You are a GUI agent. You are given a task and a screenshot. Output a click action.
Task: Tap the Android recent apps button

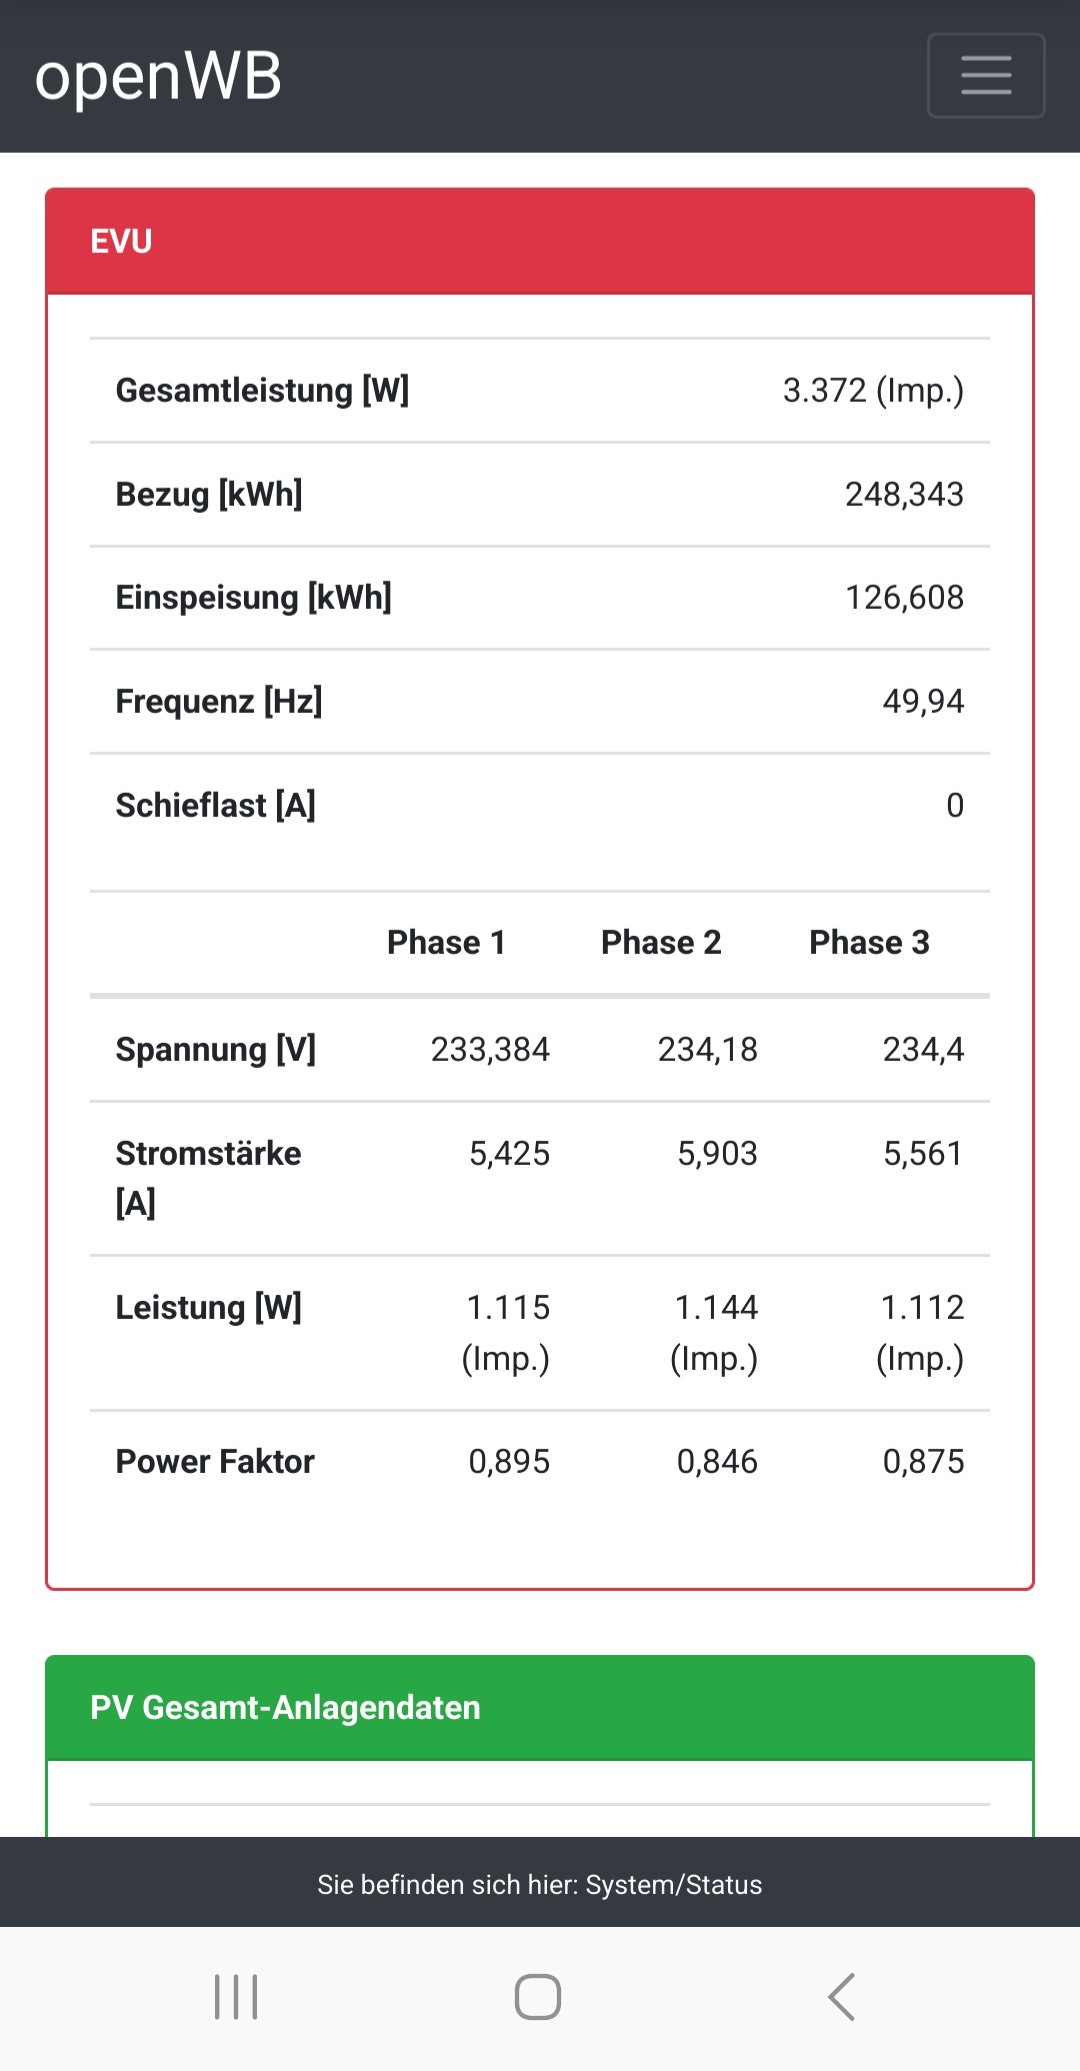(236, 1997)
